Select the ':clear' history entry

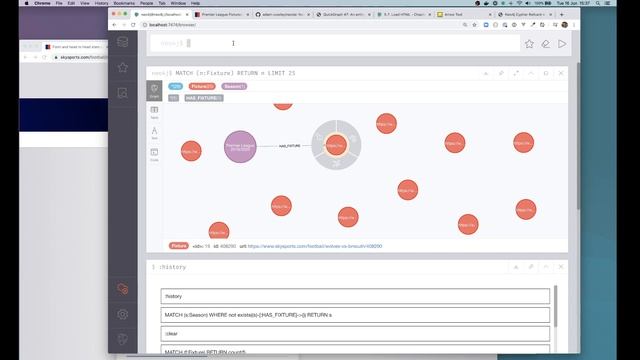coord(355,334)
